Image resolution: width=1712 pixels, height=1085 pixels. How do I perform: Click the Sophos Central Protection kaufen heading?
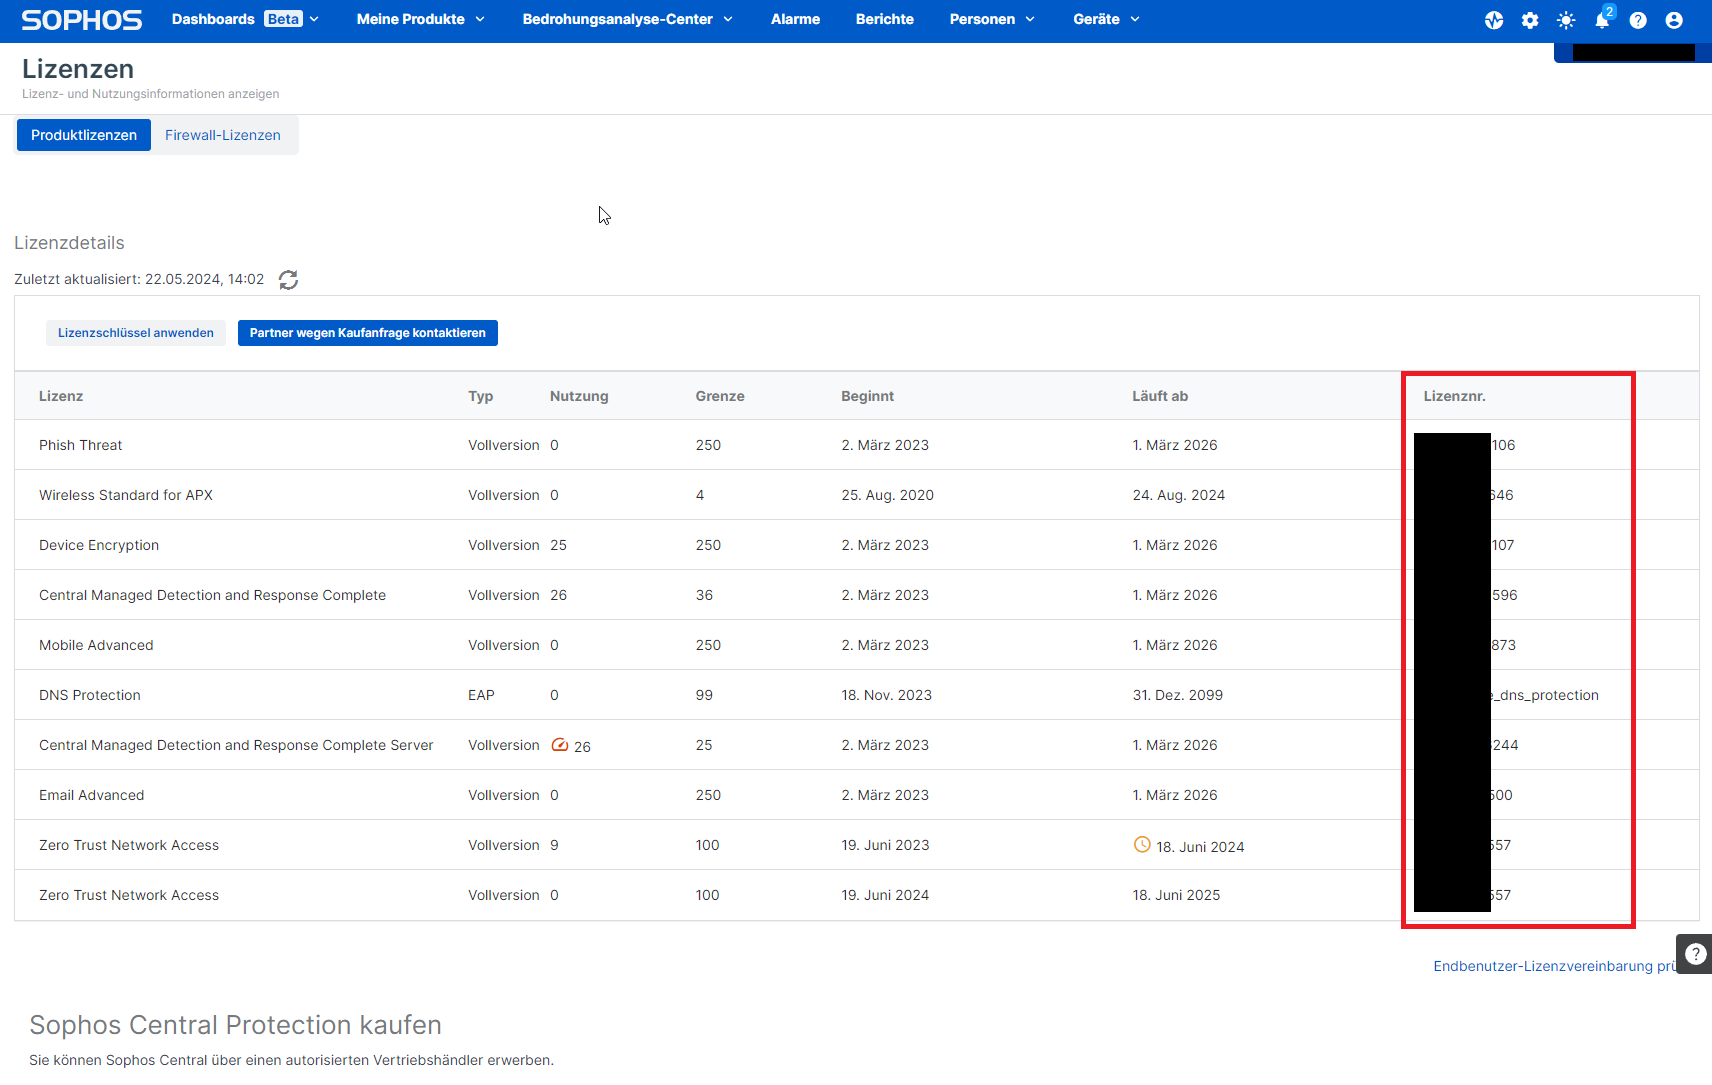point(235,1025)
